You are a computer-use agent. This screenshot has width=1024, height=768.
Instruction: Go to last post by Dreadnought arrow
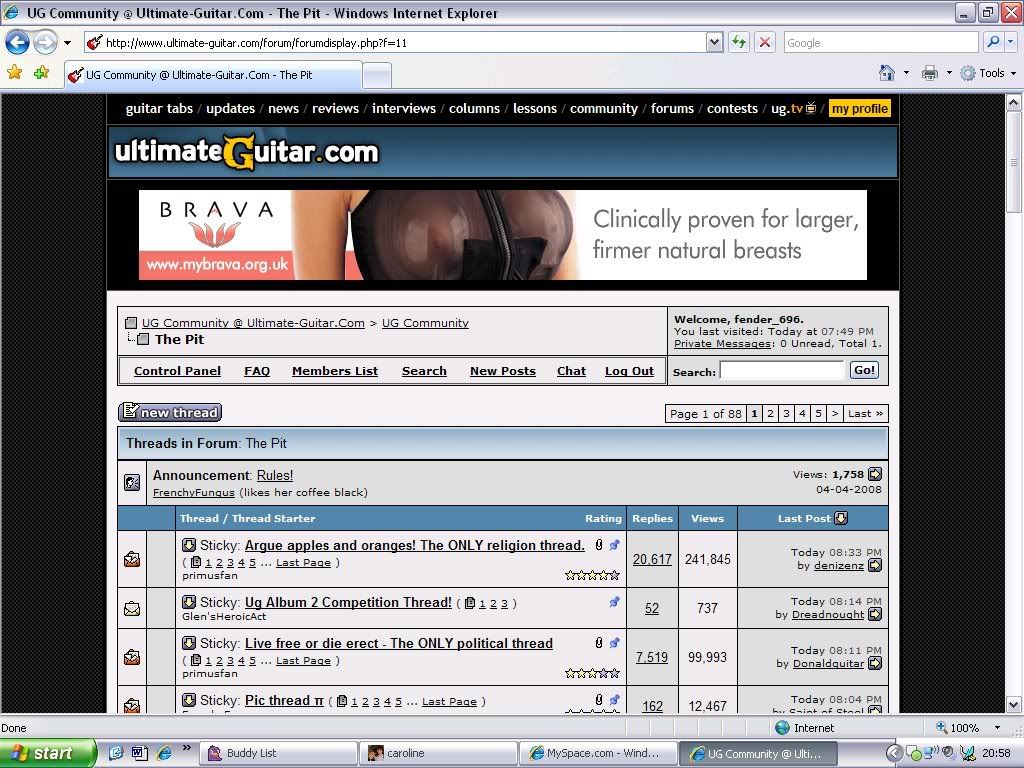[875, 614]
